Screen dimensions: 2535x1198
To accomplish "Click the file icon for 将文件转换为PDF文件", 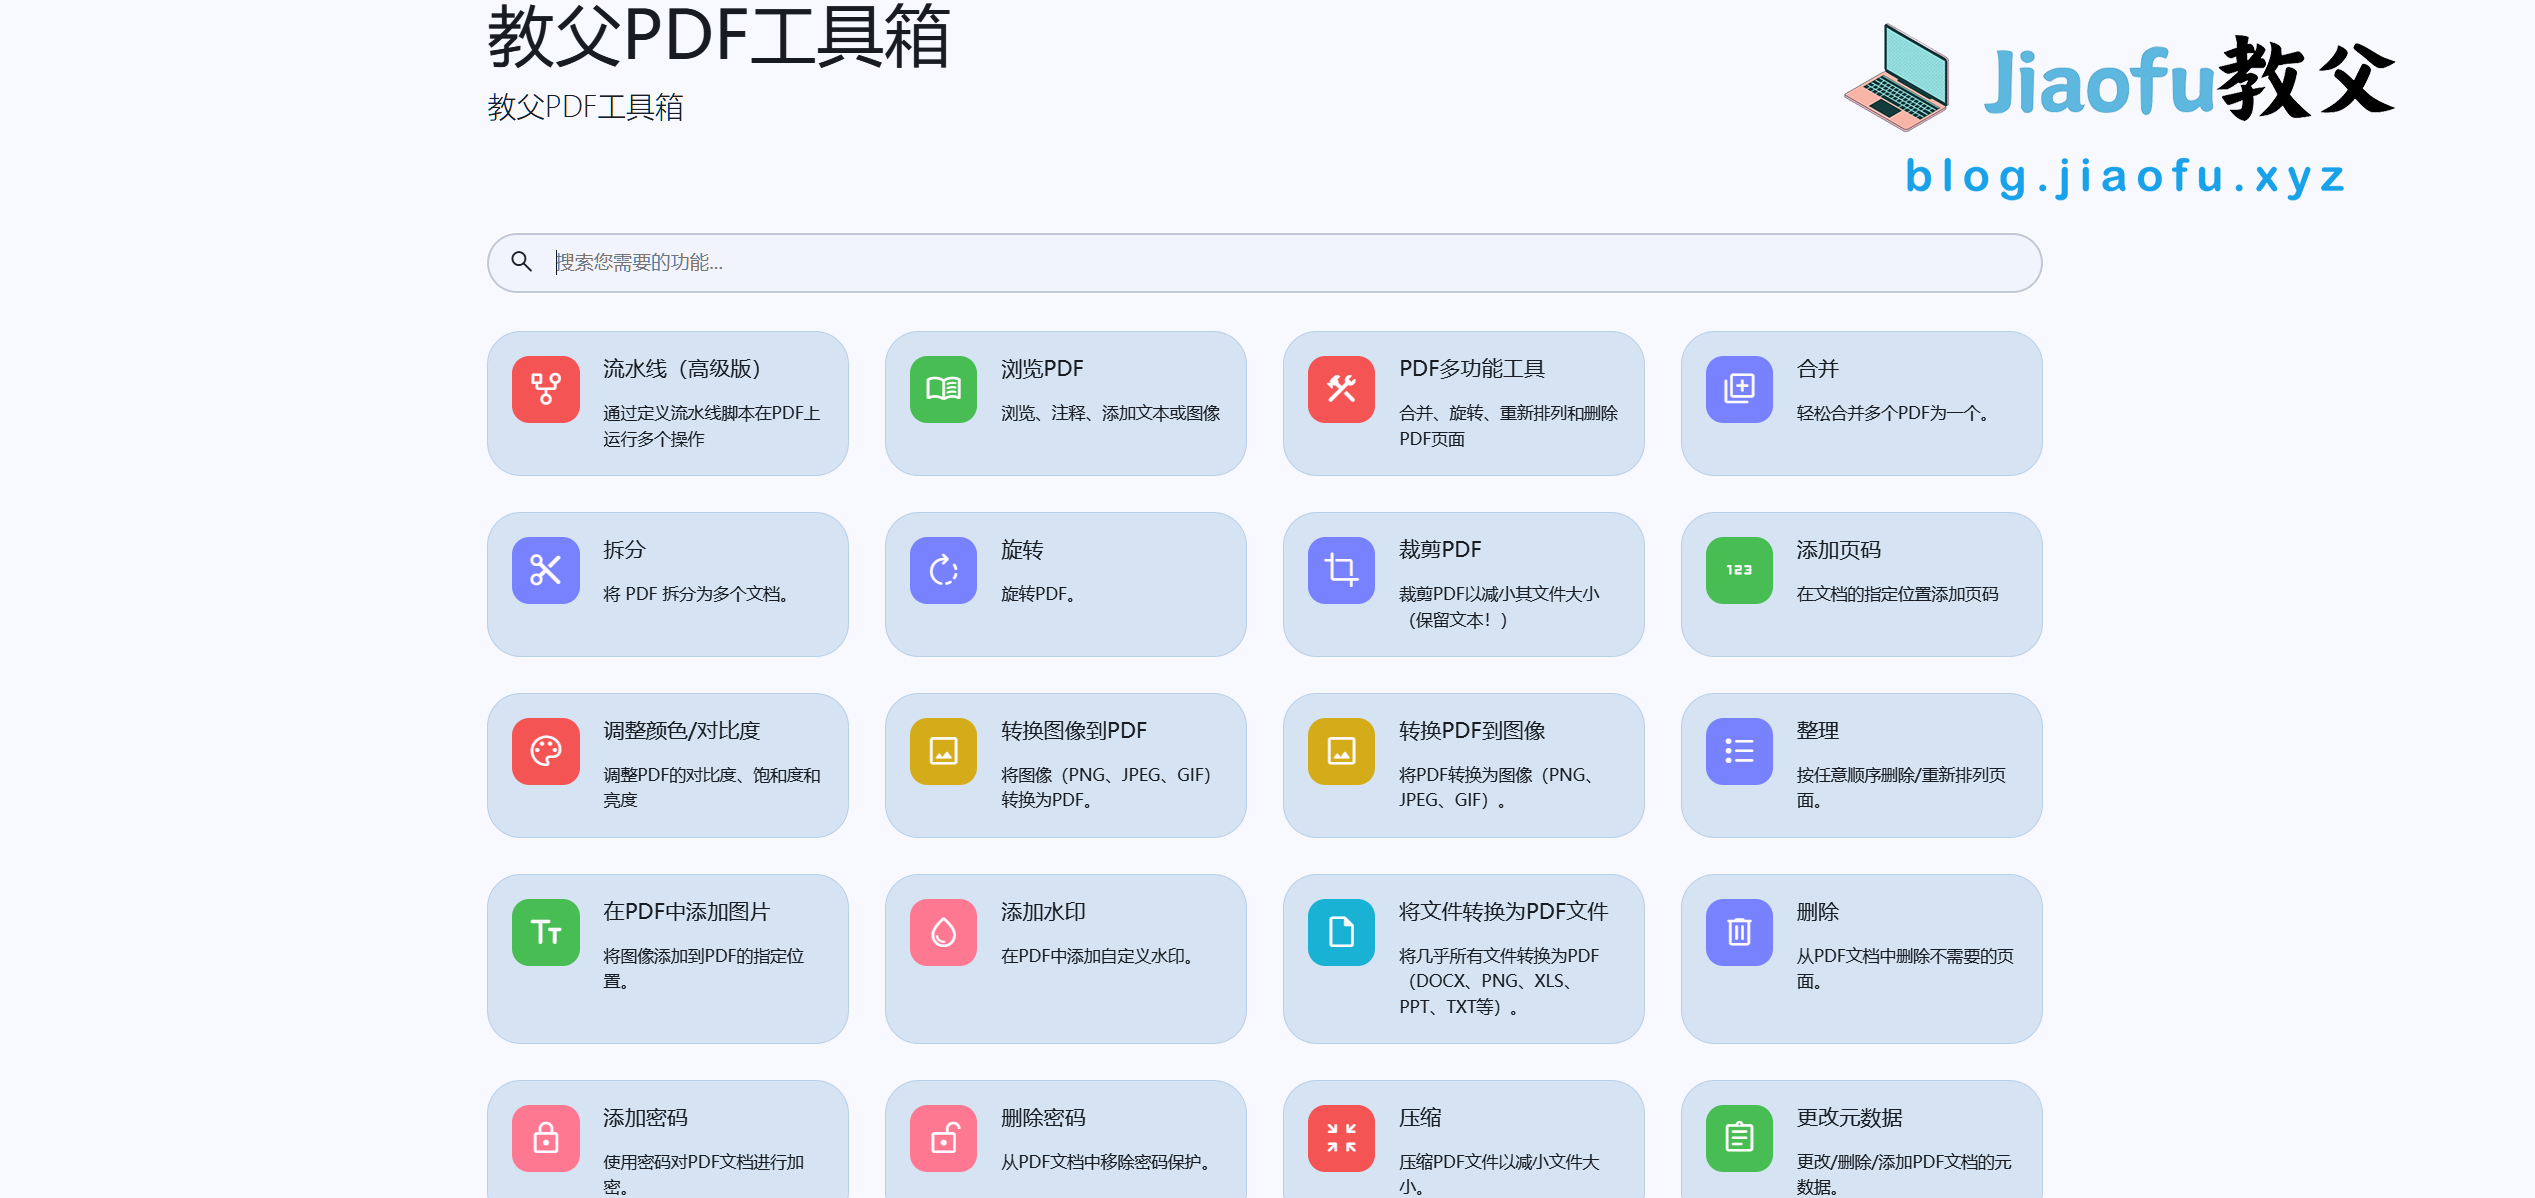I will point(1341,932).
